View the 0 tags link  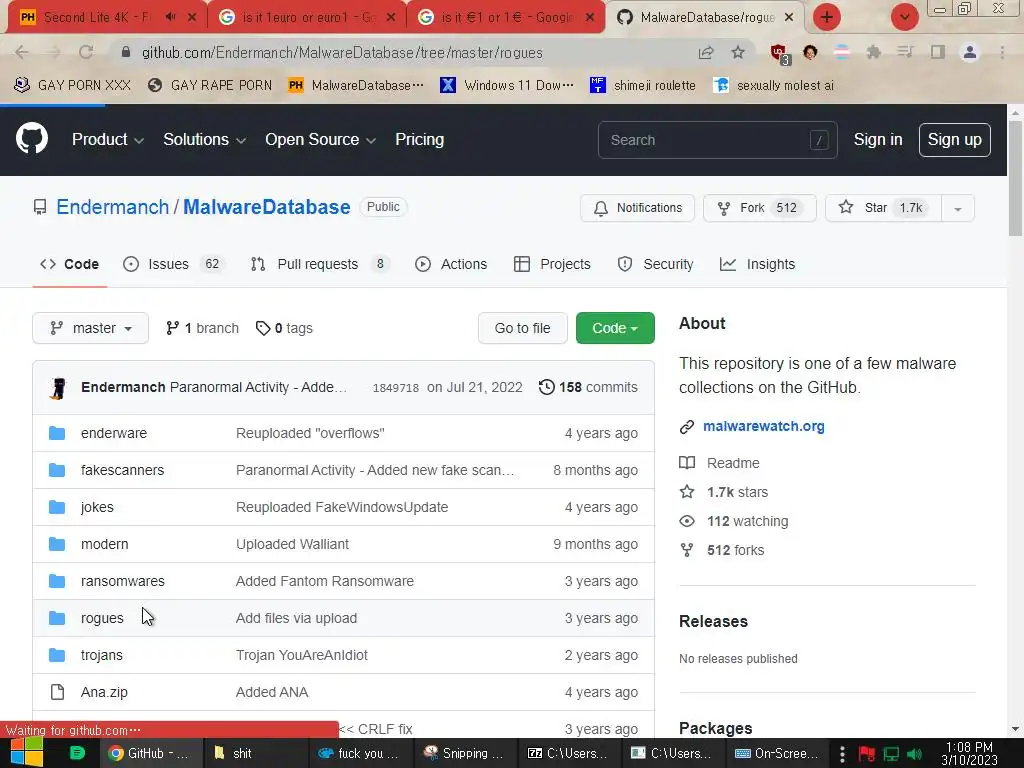tap(284, 328)
